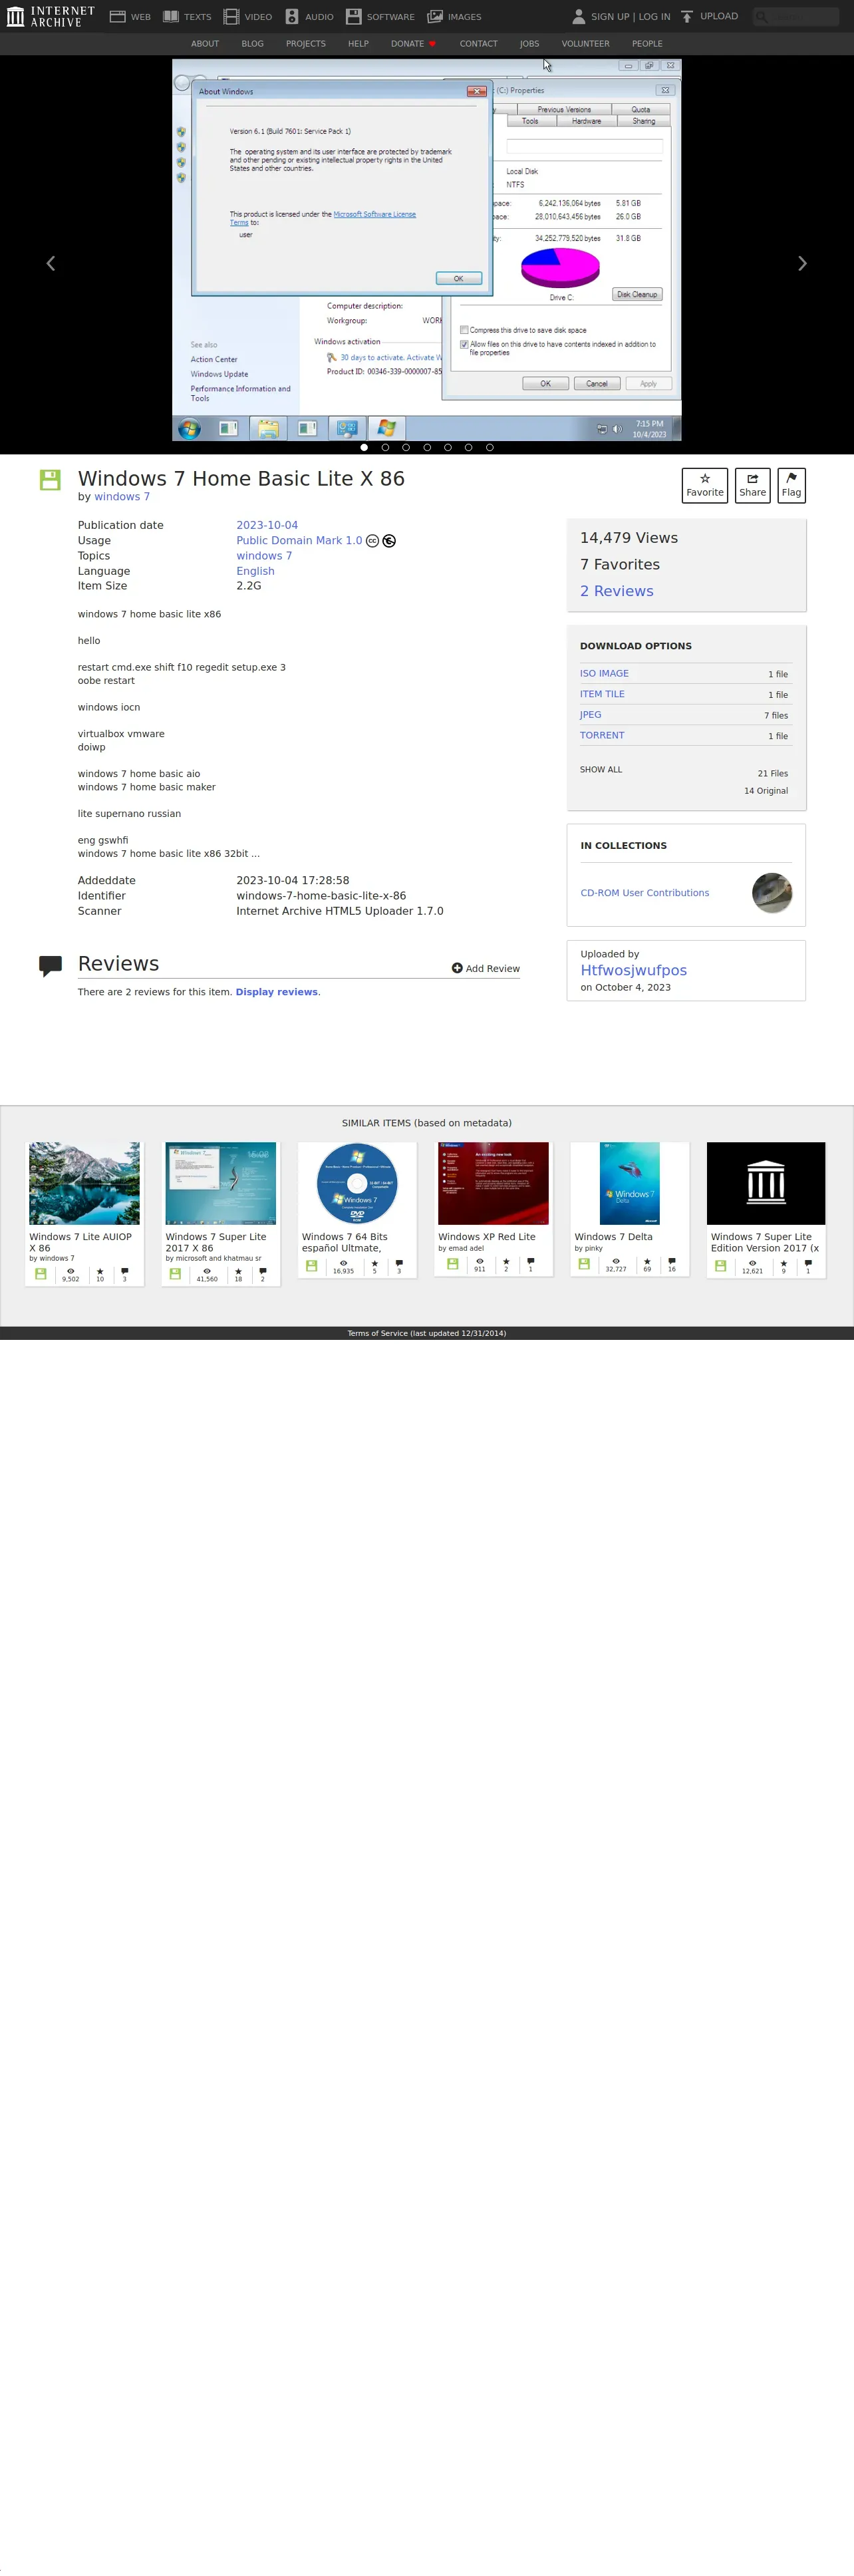Click the Upload arrow icon

tap(687, 17)
